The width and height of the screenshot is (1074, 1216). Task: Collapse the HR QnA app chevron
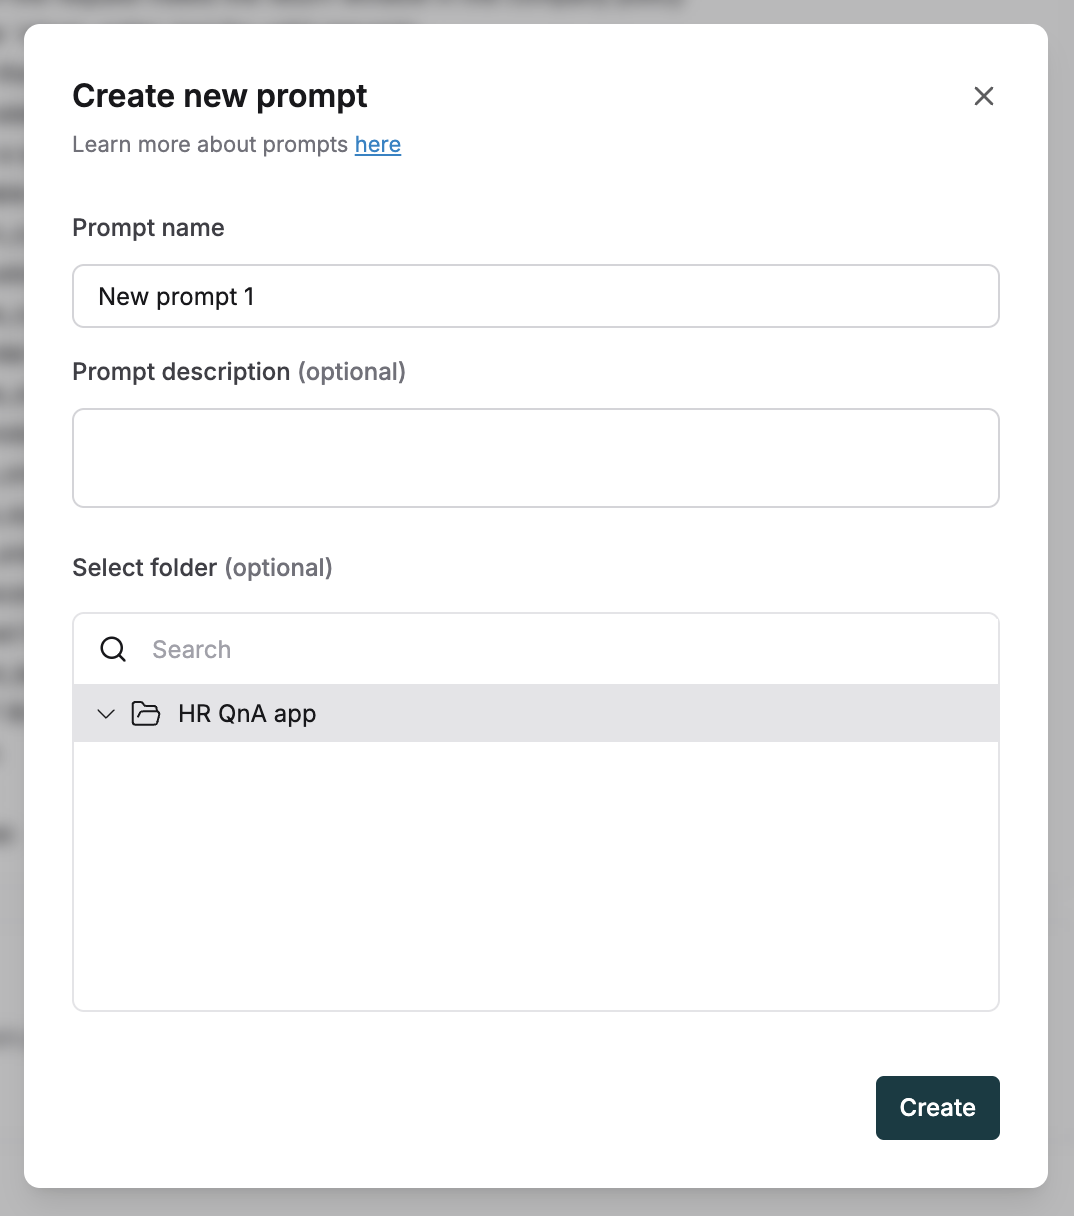[106, 714]
